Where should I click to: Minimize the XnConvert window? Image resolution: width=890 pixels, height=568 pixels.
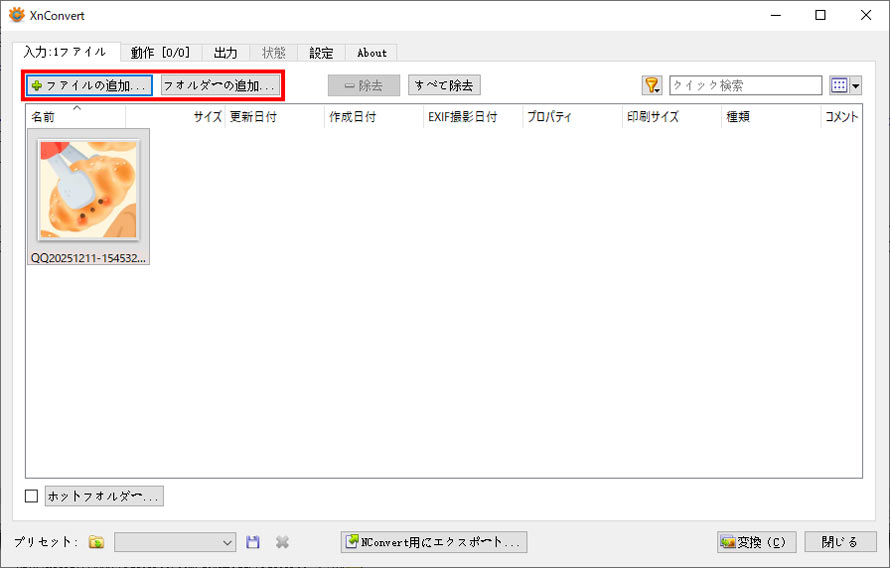776,15
